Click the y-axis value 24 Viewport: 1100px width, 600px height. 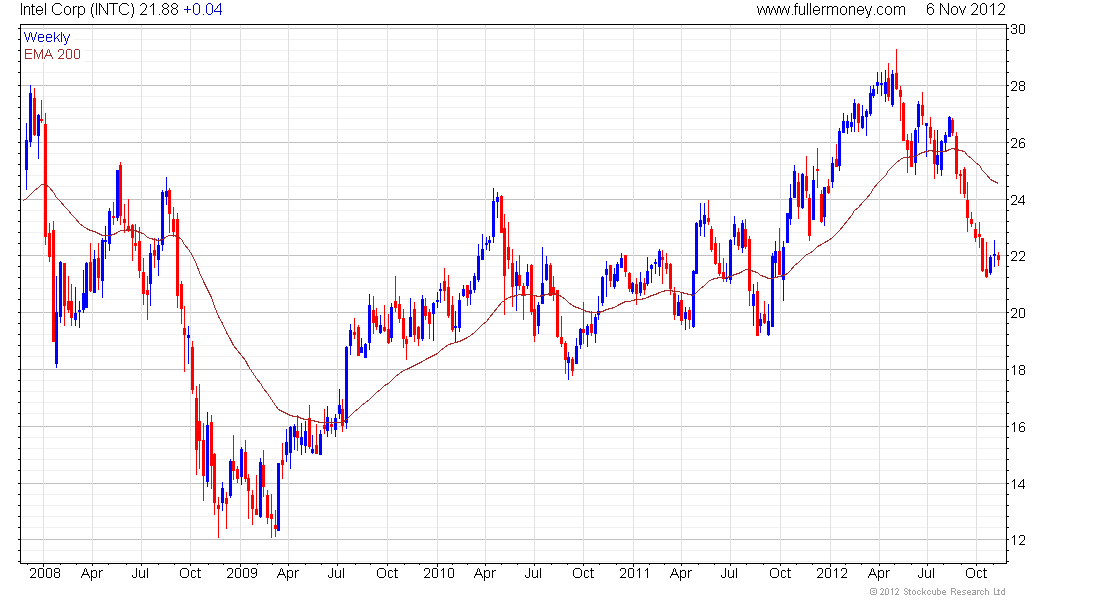click(x=1017, y=200)
